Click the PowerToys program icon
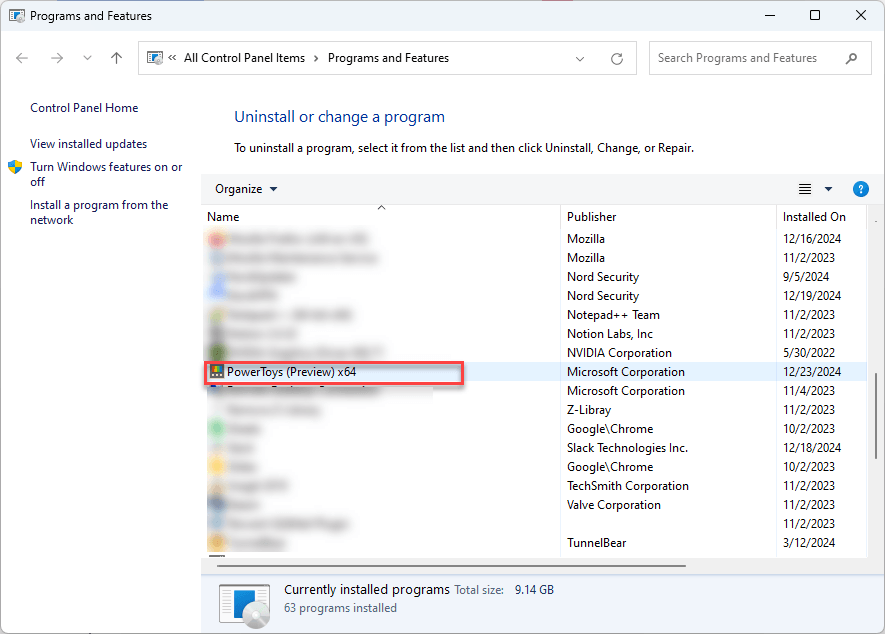Viewport: 885px width, 634px height. [215, 372]
